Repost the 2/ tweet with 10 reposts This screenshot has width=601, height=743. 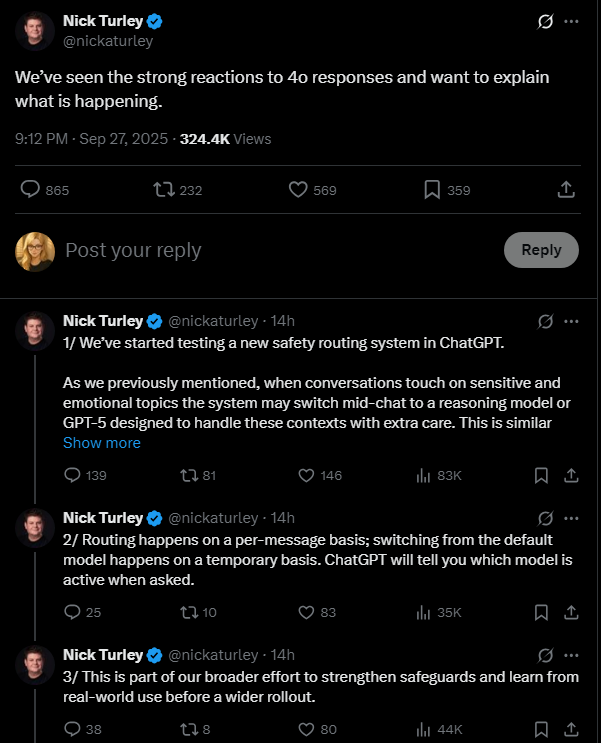pyautogui.click(x=188, y=612)
